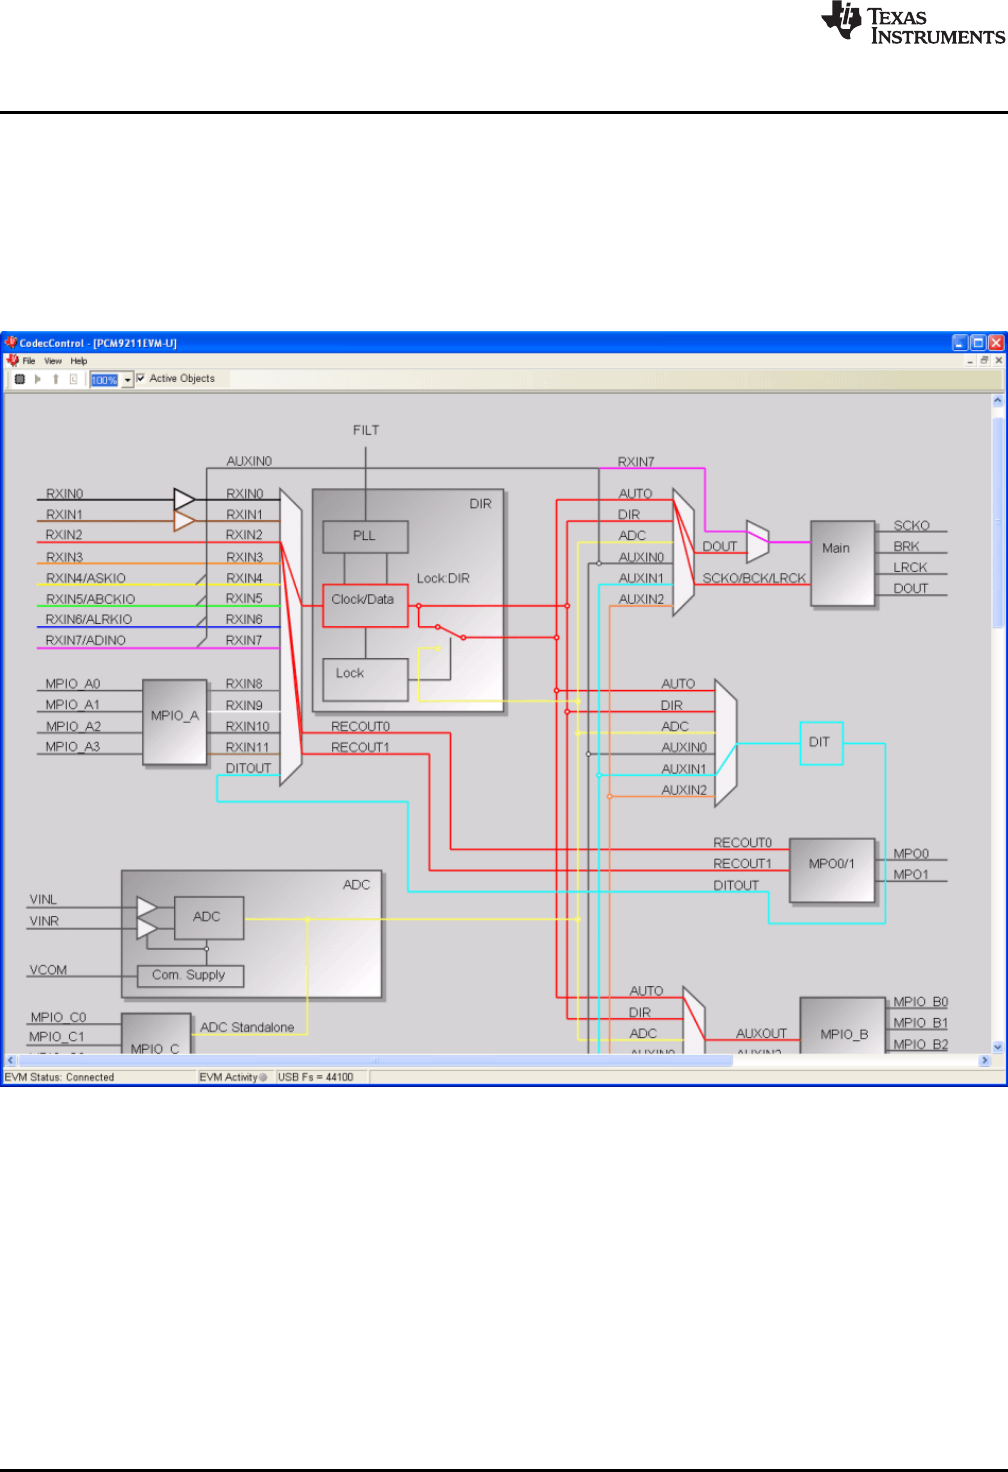Viewport: 1008px width, 1472px height.
Task: Click the "EVM Status: Connected" status text
Action: pos(60,1077)
